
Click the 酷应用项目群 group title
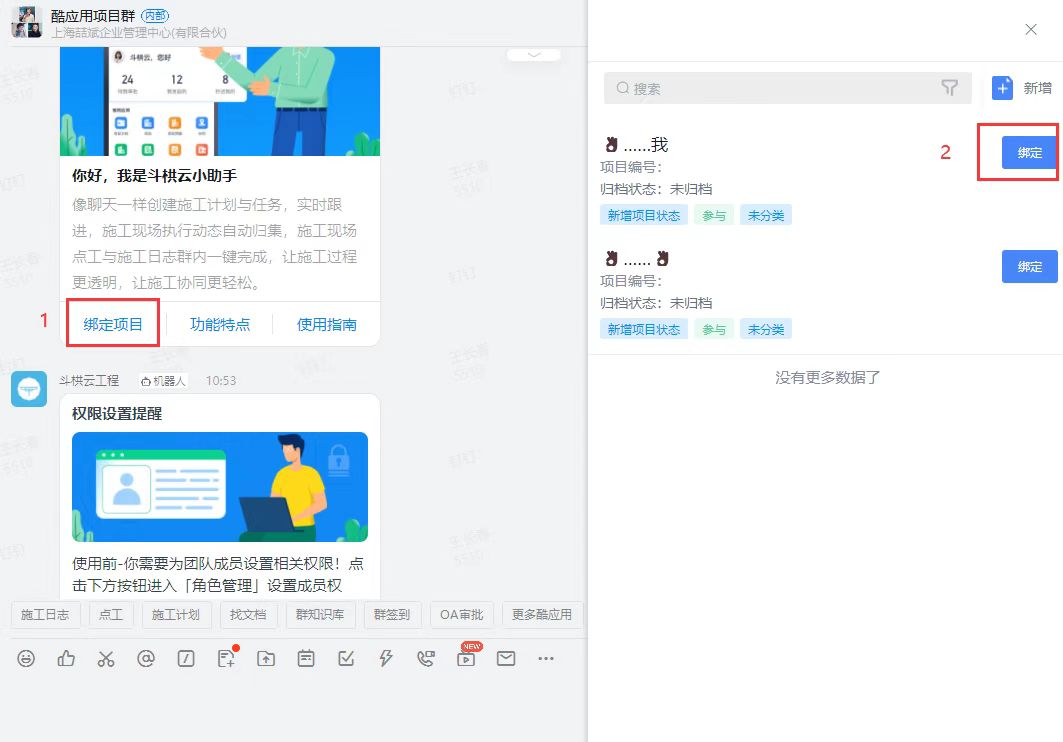click(93, 16)
